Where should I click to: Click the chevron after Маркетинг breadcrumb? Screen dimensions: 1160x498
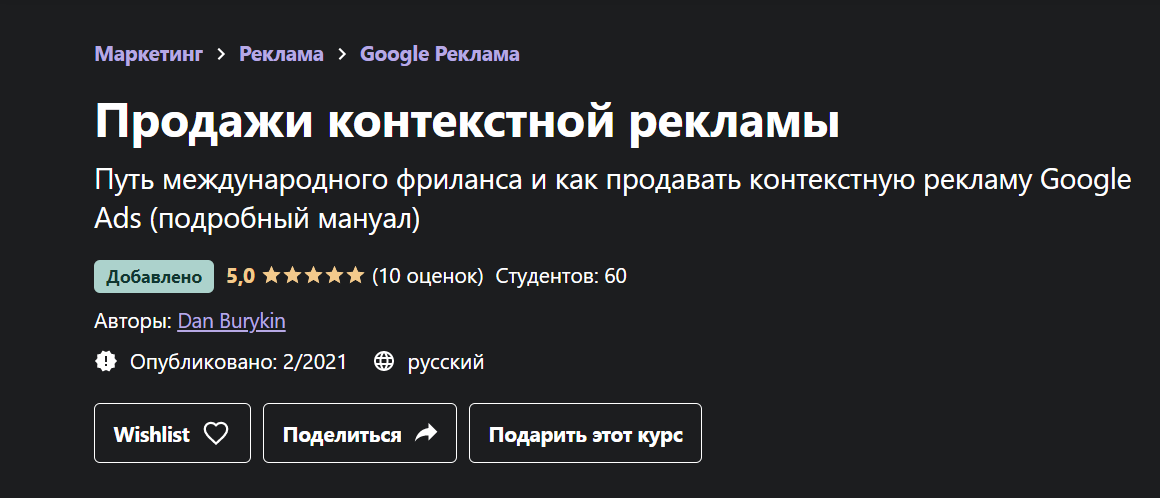(221, 54)
